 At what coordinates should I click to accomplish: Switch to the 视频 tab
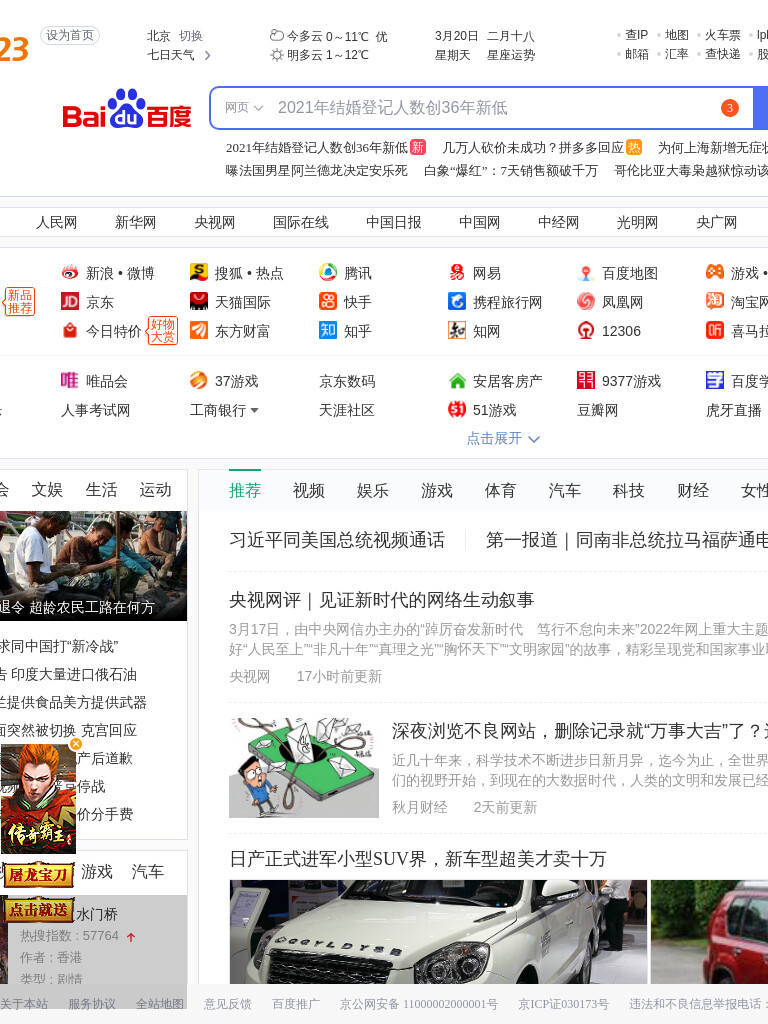pos(309,490)
